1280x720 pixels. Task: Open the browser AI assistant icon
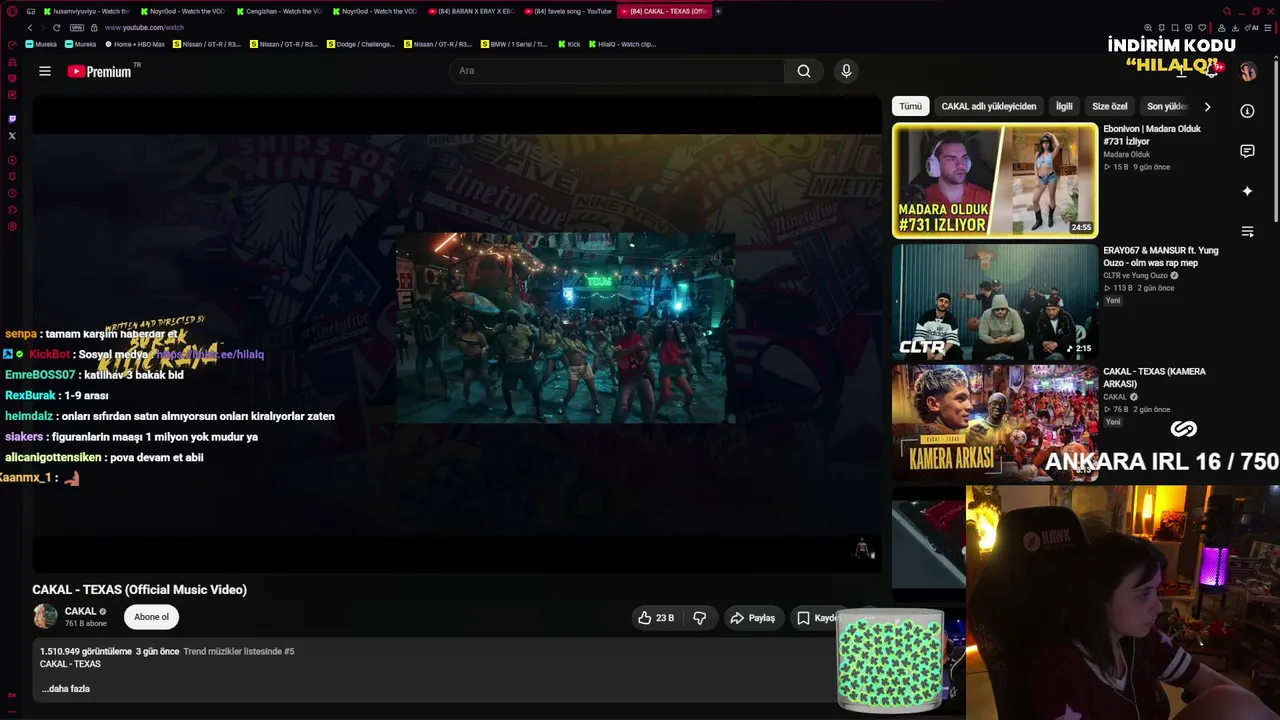(1253, 28)
